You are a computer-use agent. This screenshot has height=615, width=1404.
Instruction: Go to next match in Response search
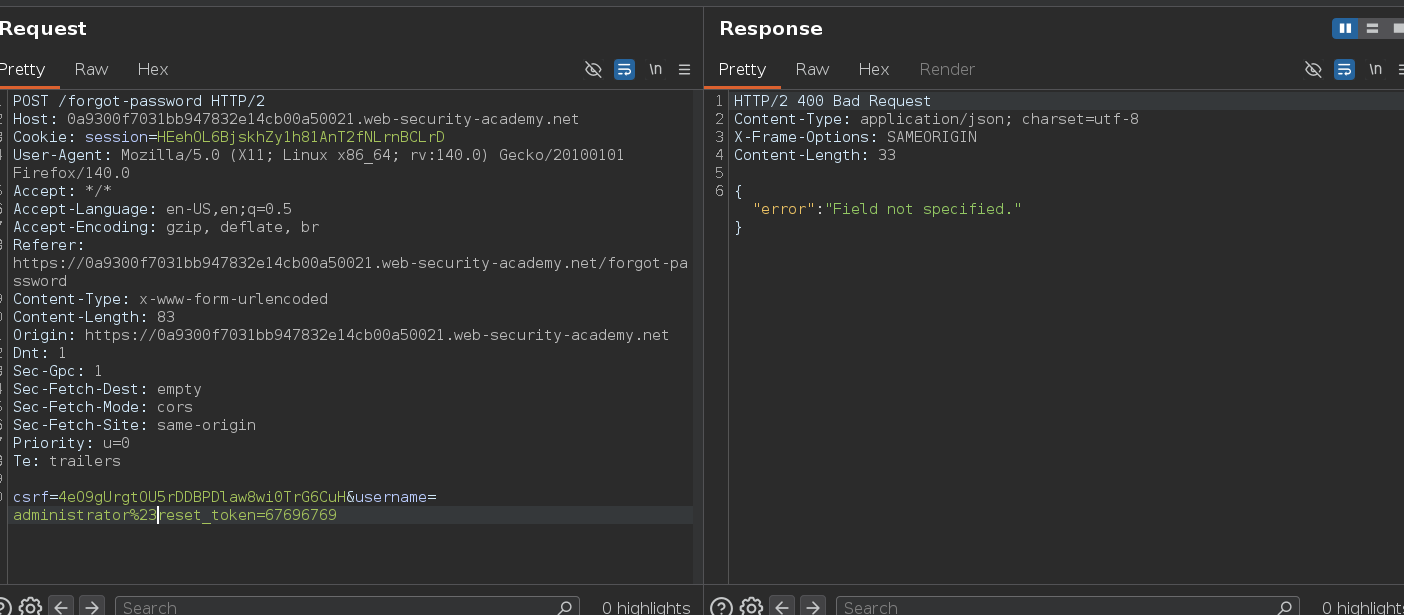tap(812, 606)
